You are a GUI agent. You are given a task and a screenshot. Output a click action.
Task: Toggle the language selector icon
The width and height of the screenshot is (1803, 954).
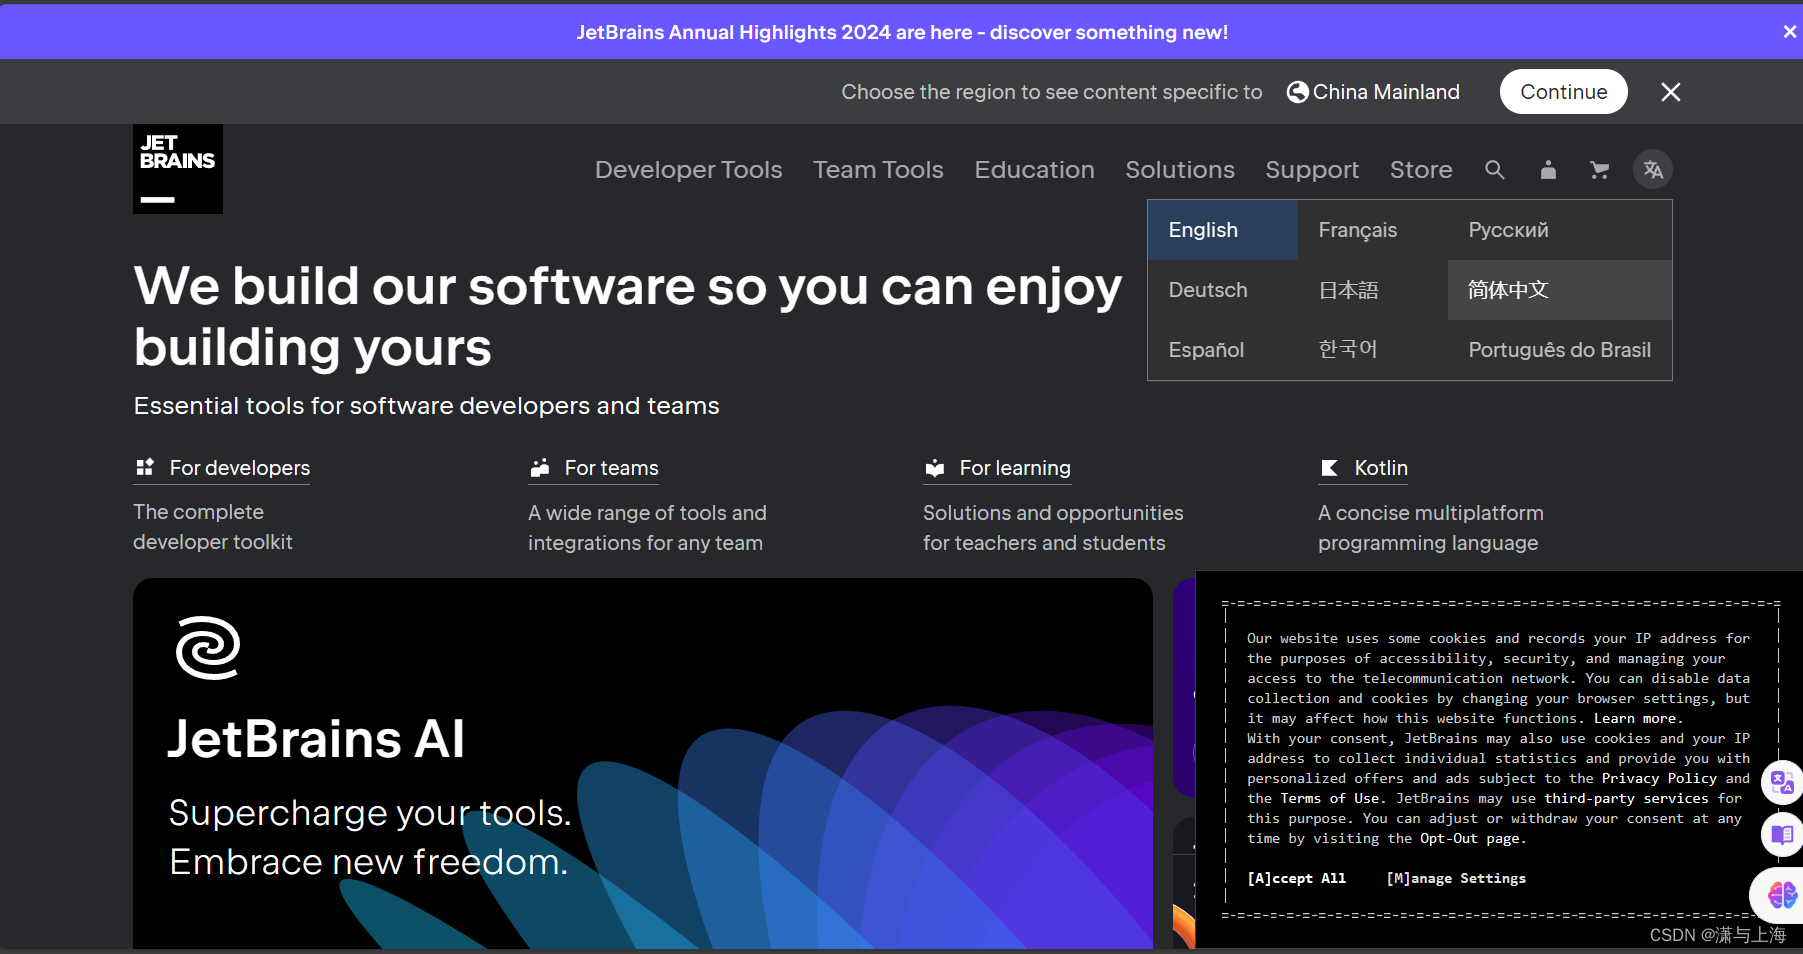pyautogui.click(x=1653, y=170)
